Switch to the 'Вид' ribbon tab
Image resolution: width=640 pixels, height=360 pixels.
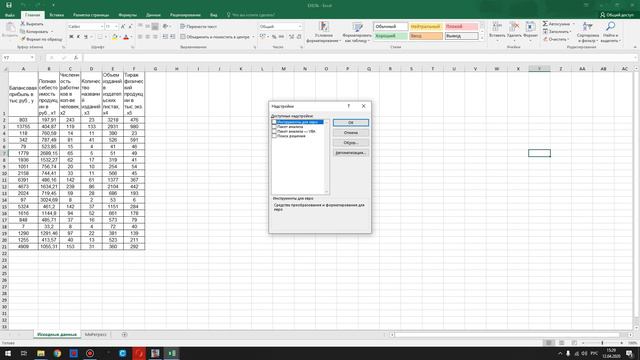213,15
